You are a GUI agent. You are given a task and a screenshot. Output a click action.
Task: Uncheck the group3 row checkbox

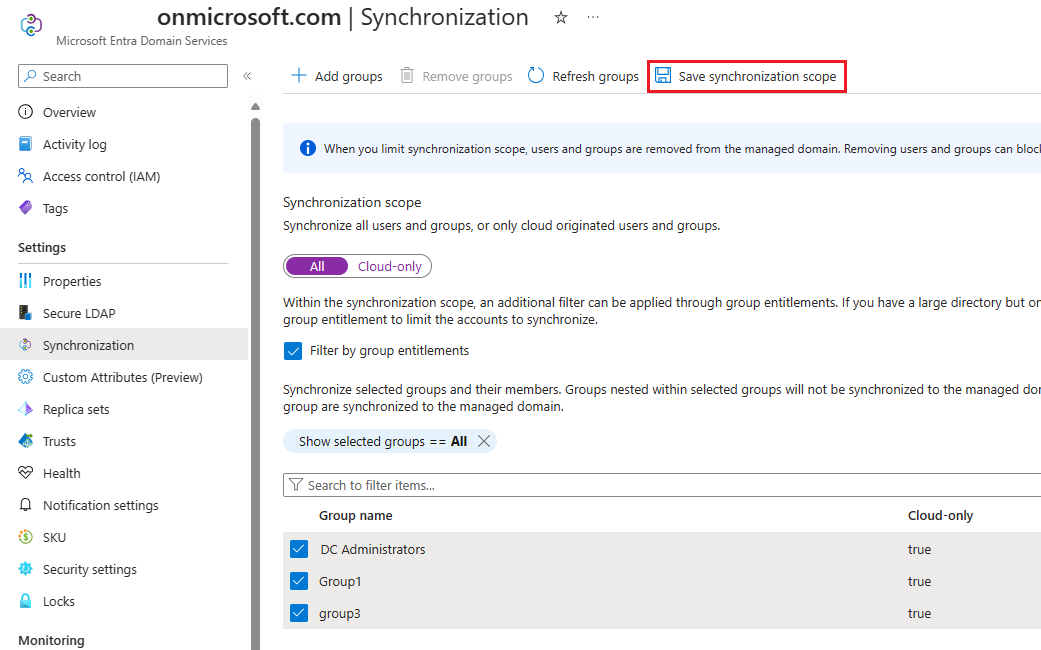tap(298, 613)
